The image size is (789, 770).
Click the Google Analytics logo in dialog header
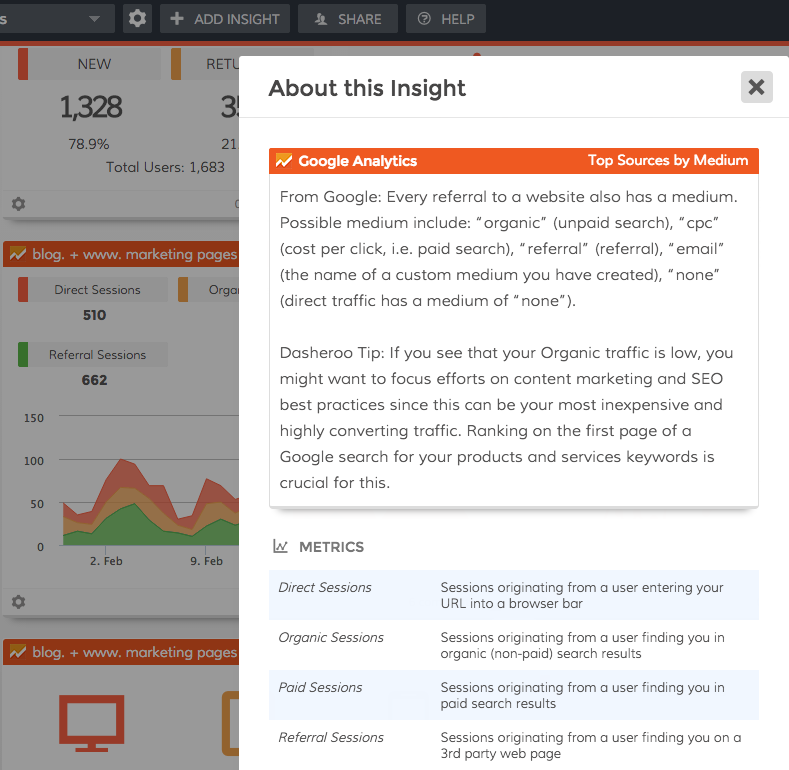284,160
